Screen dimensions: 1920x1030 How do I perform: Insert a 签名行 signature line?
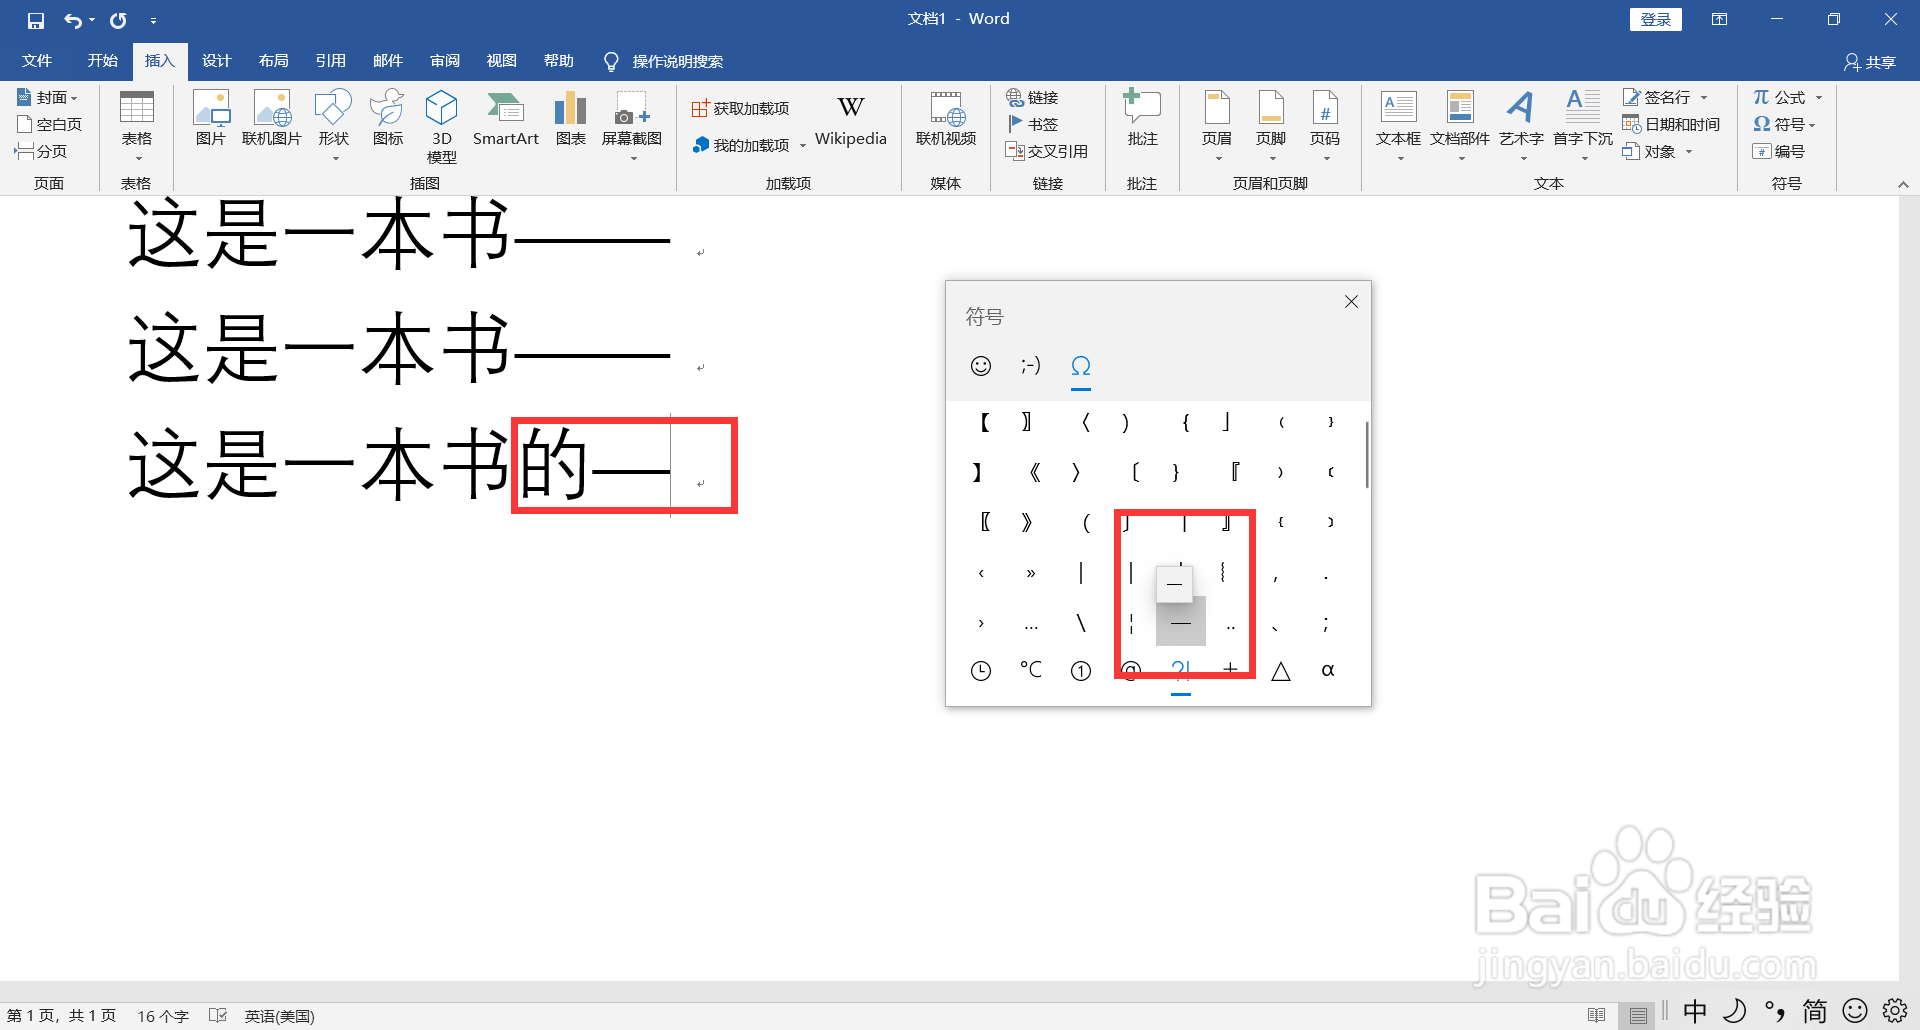click(x=1665, y=97)
